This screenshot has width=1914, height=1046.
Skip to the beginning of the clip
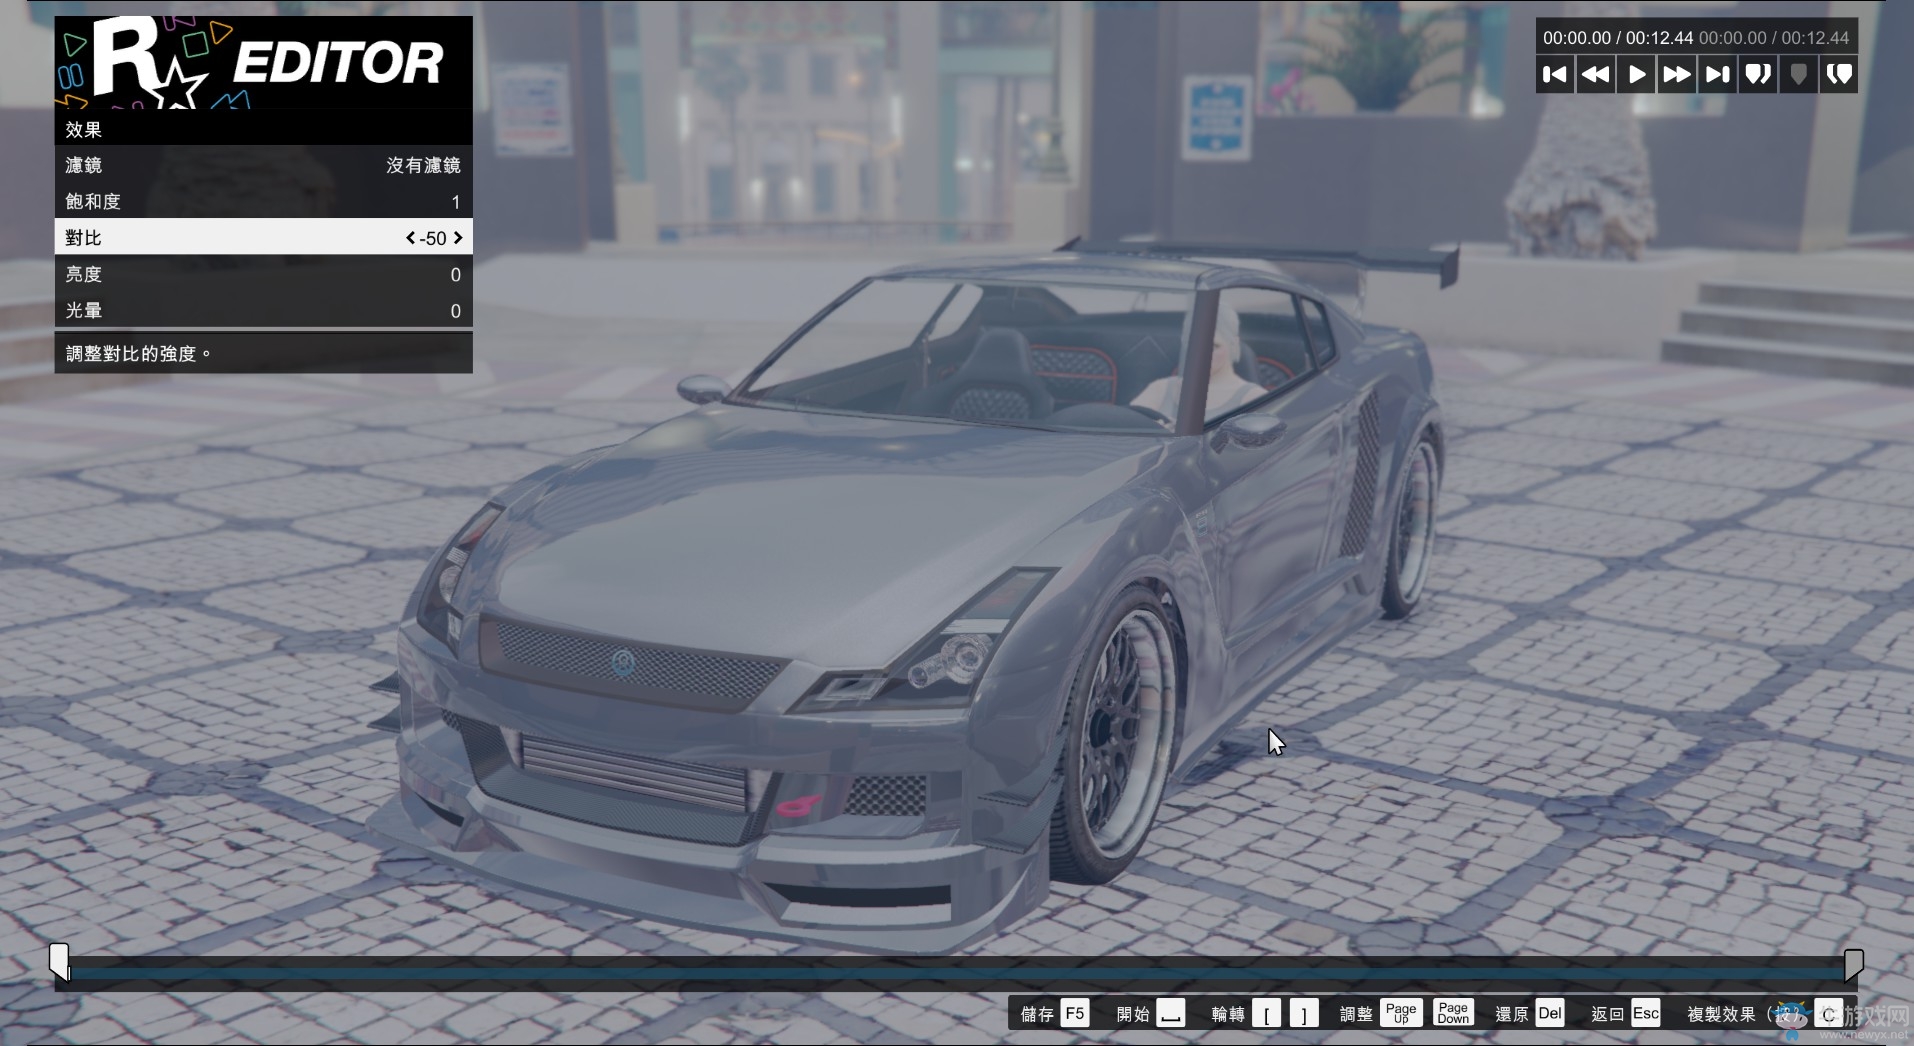pyautogui.click(x=1554, y=74)
